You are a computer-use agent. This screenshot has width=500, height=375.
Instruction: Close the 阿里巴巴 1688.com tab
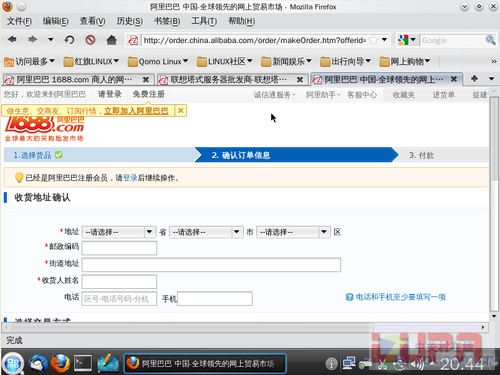coord(146,80)
